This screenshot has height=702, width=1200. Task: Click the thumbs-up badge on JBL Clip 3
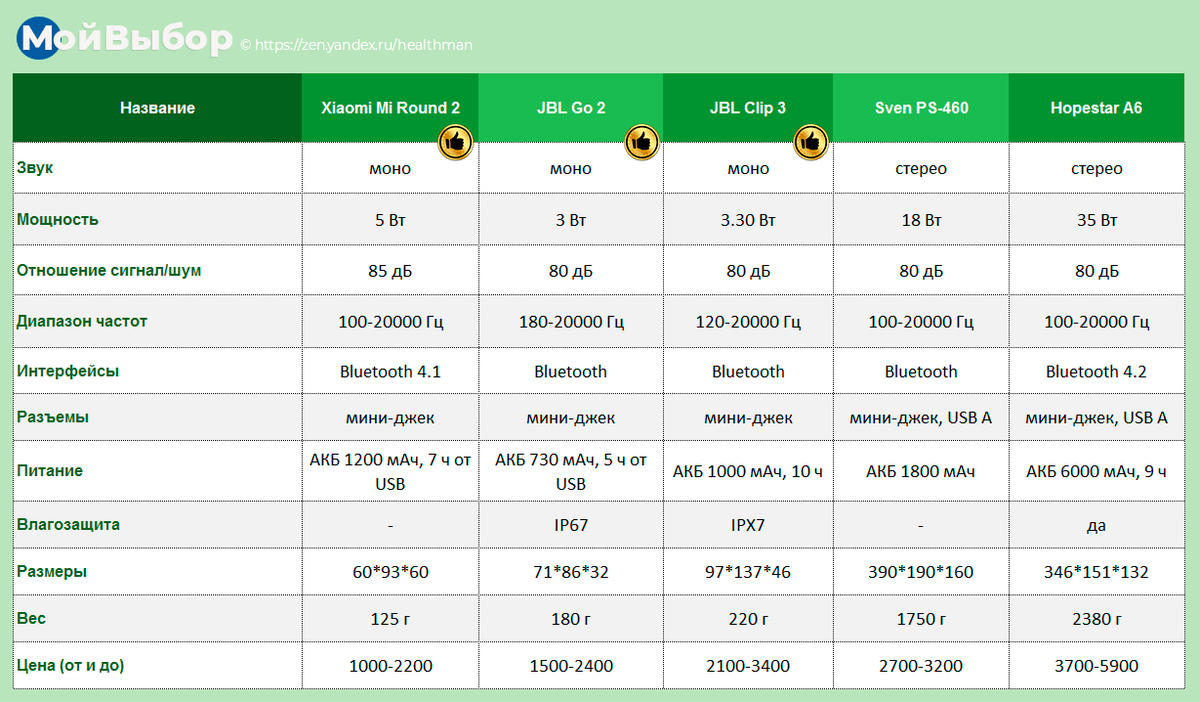click(x=811, y=143)
